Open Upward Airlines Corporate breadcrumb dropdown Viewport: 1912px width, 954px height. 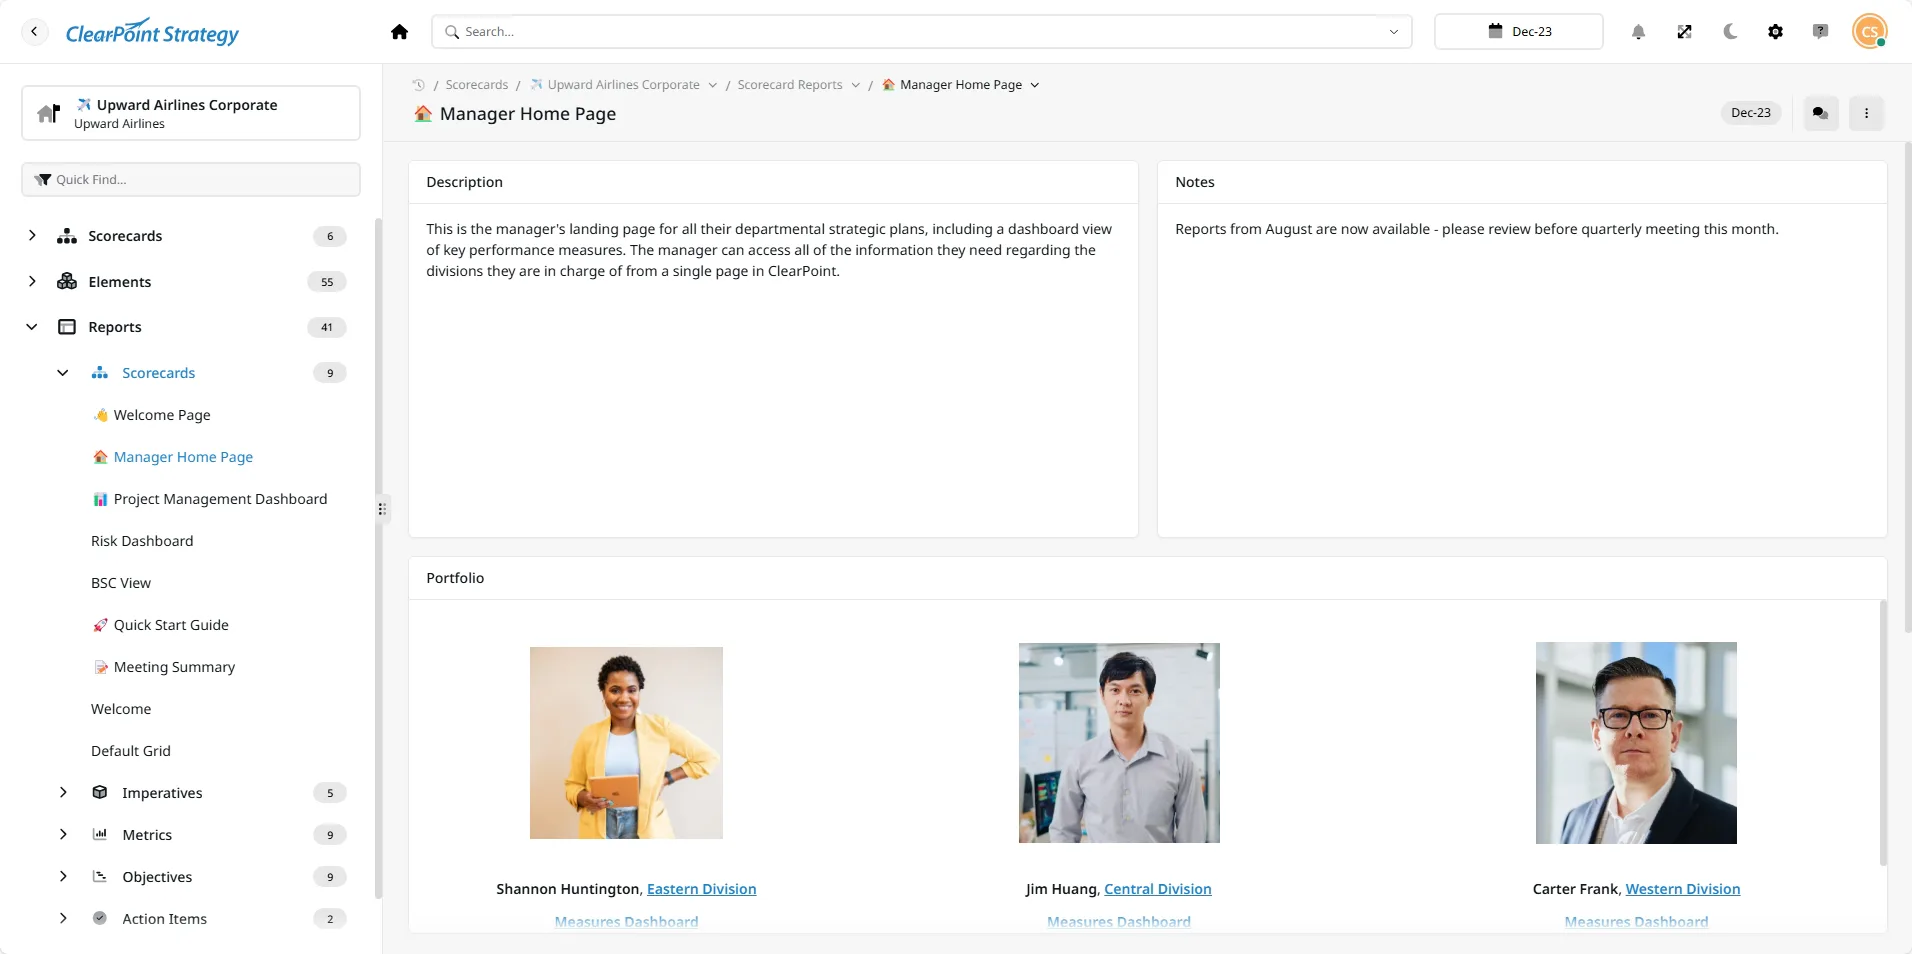[713, 85]
